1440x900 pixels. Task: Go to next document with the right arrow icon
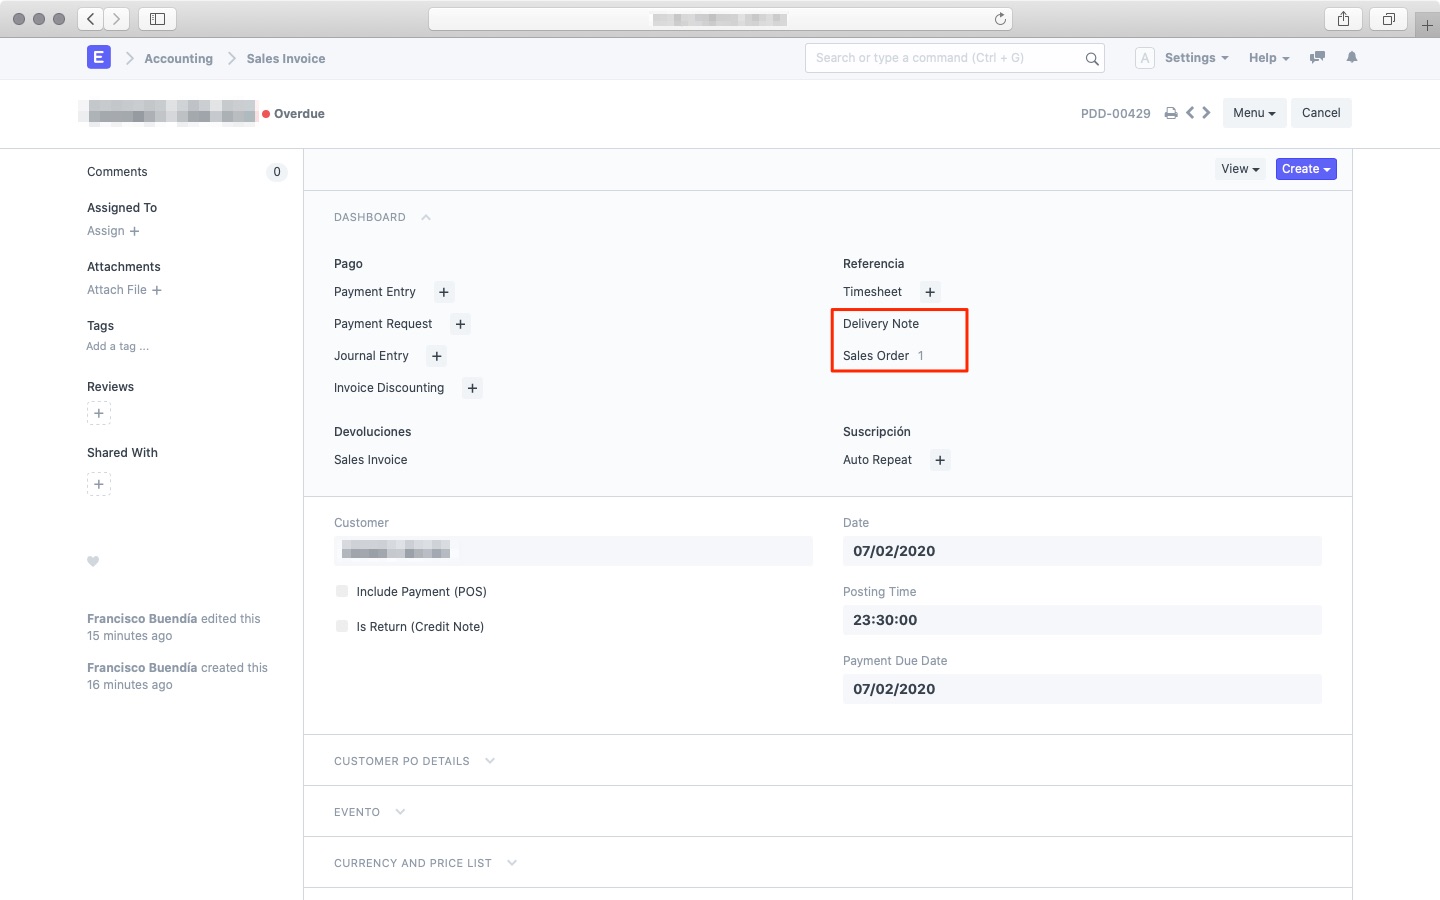point(1206,113)
